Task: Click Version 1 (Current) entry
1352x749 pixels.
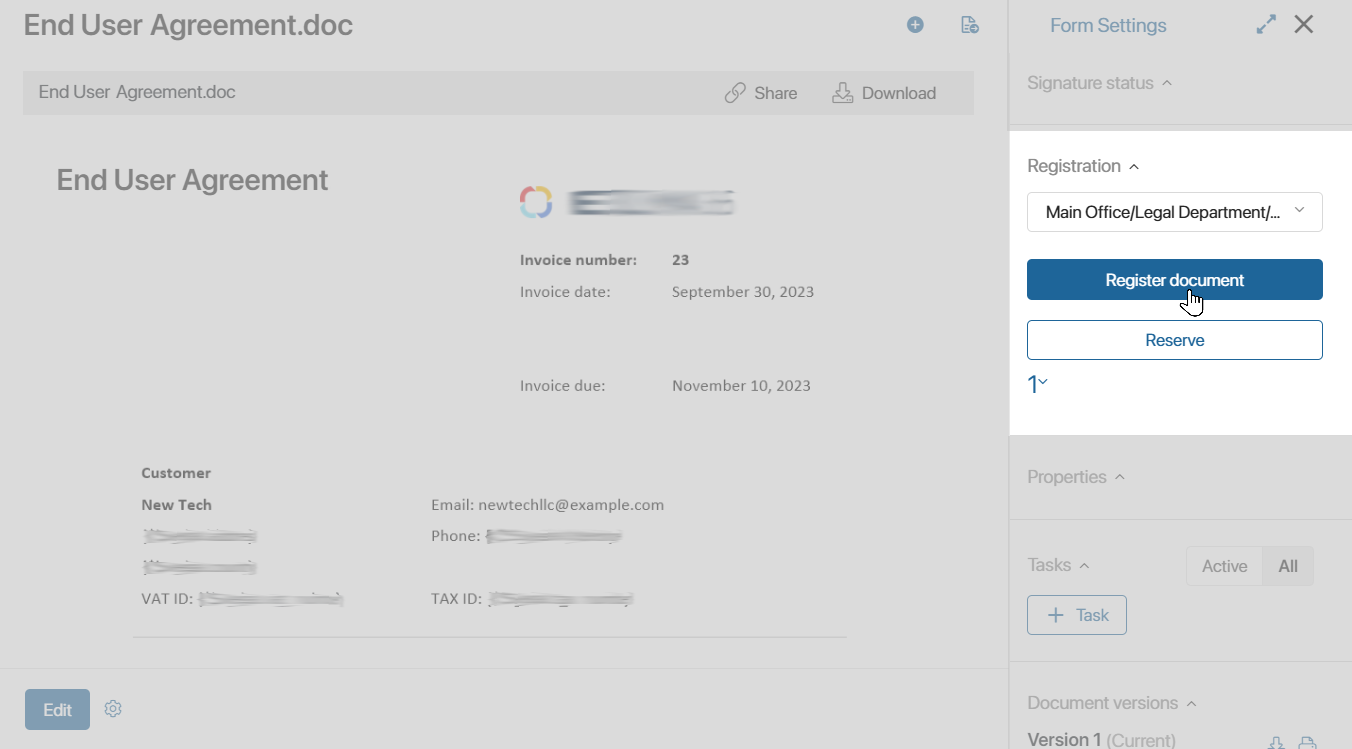Action: [1101, 740]
